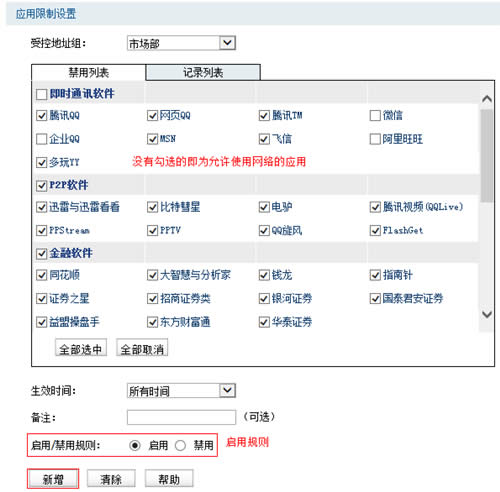500x492 pixels.
Task: Tick the 企业QQ checkbox
Action: [x=41, y=139]
